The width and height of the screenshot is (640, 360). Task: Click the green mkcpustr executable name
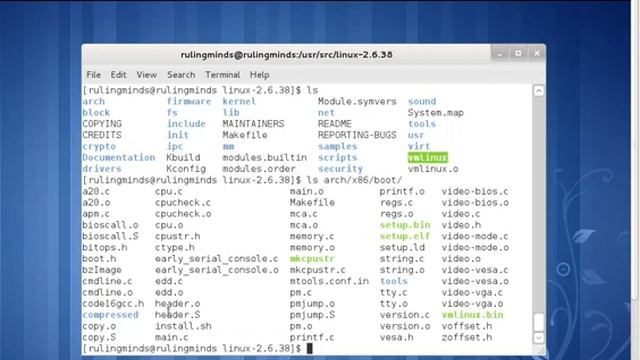312,259
